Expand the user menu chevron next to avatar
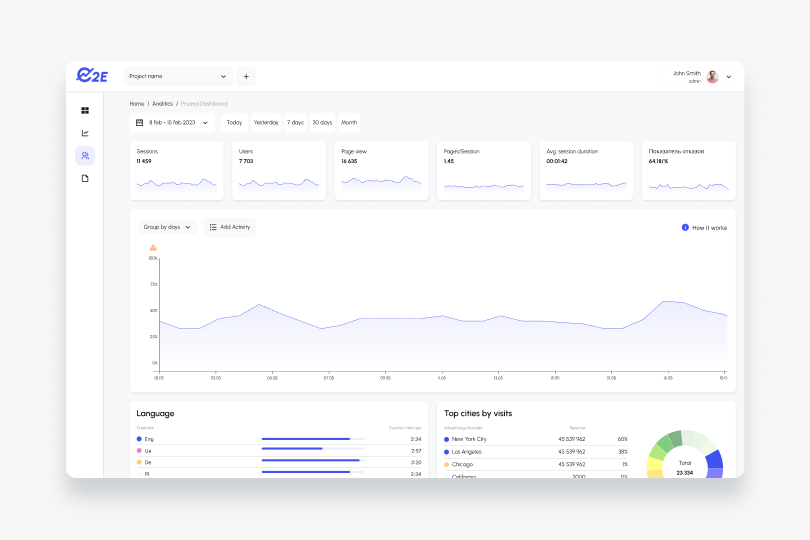The width and height of the screenshot is (810, 540). click(x=729, y=77)
